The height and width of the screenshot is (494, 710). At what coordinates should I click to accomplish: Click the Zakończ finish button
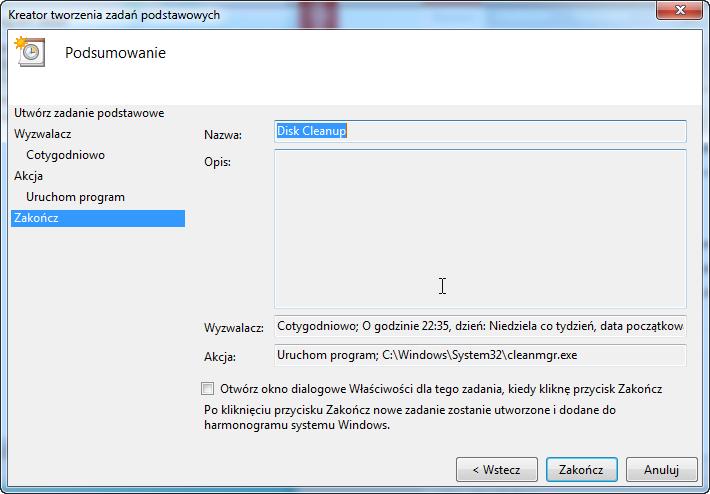[581, 470]
